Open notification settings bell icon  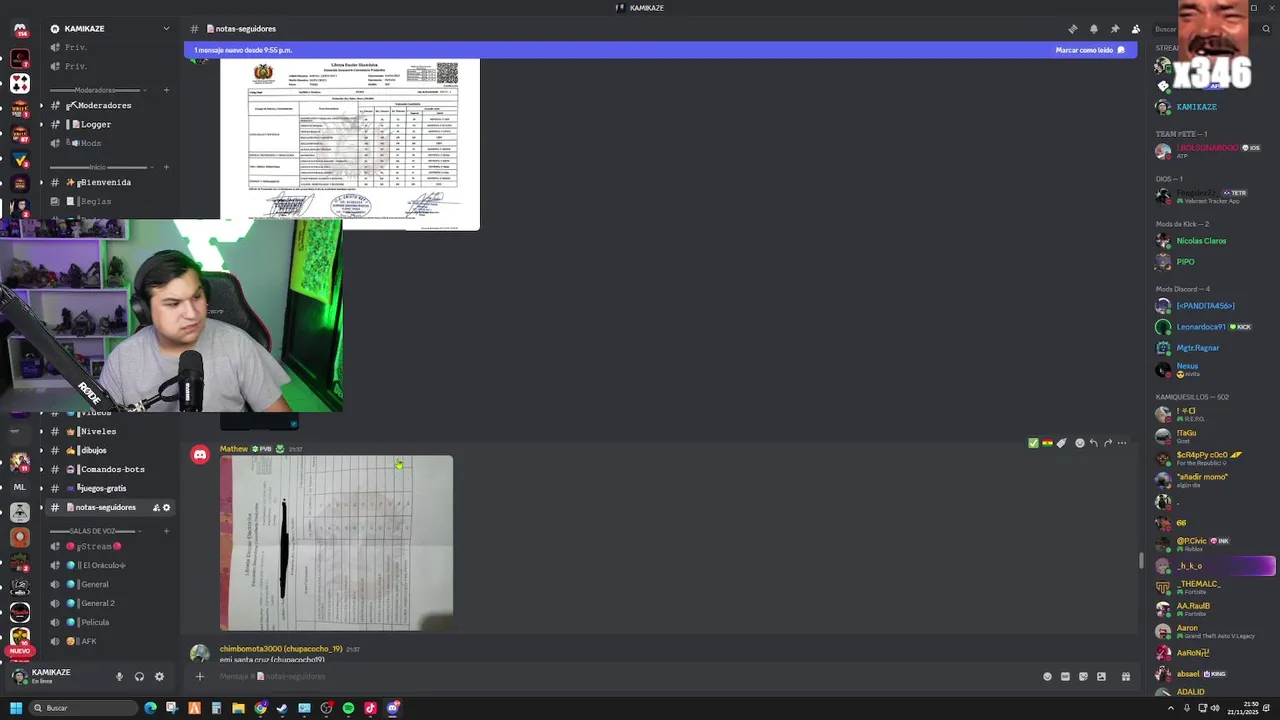point(1094,29)
